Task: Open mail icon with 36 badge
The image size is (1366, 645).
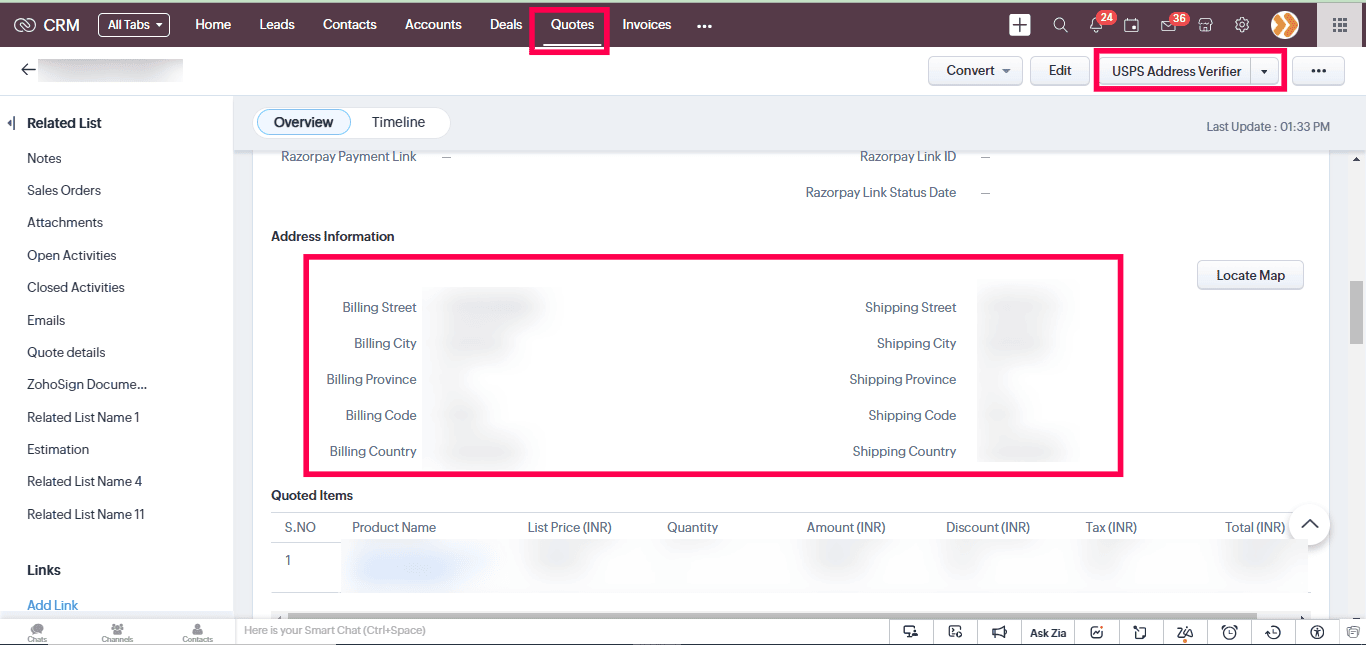Action: (x=1168, y=25)
